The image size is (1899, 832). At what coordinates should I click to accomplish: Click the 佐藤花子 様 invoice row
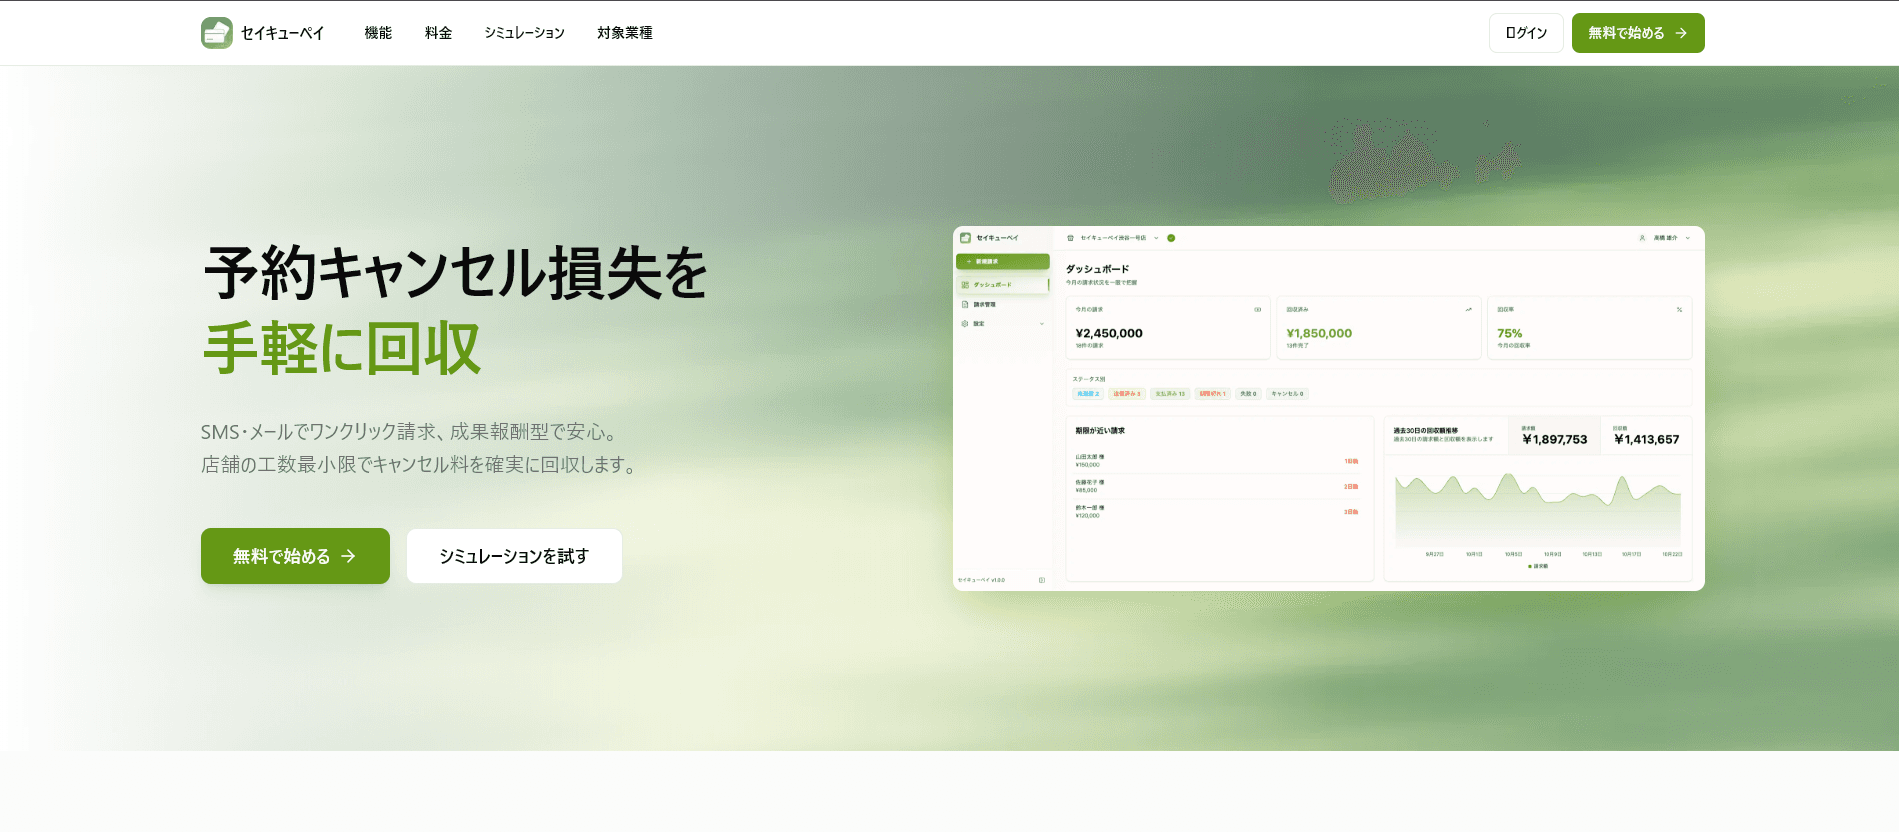pos(1217,486)
